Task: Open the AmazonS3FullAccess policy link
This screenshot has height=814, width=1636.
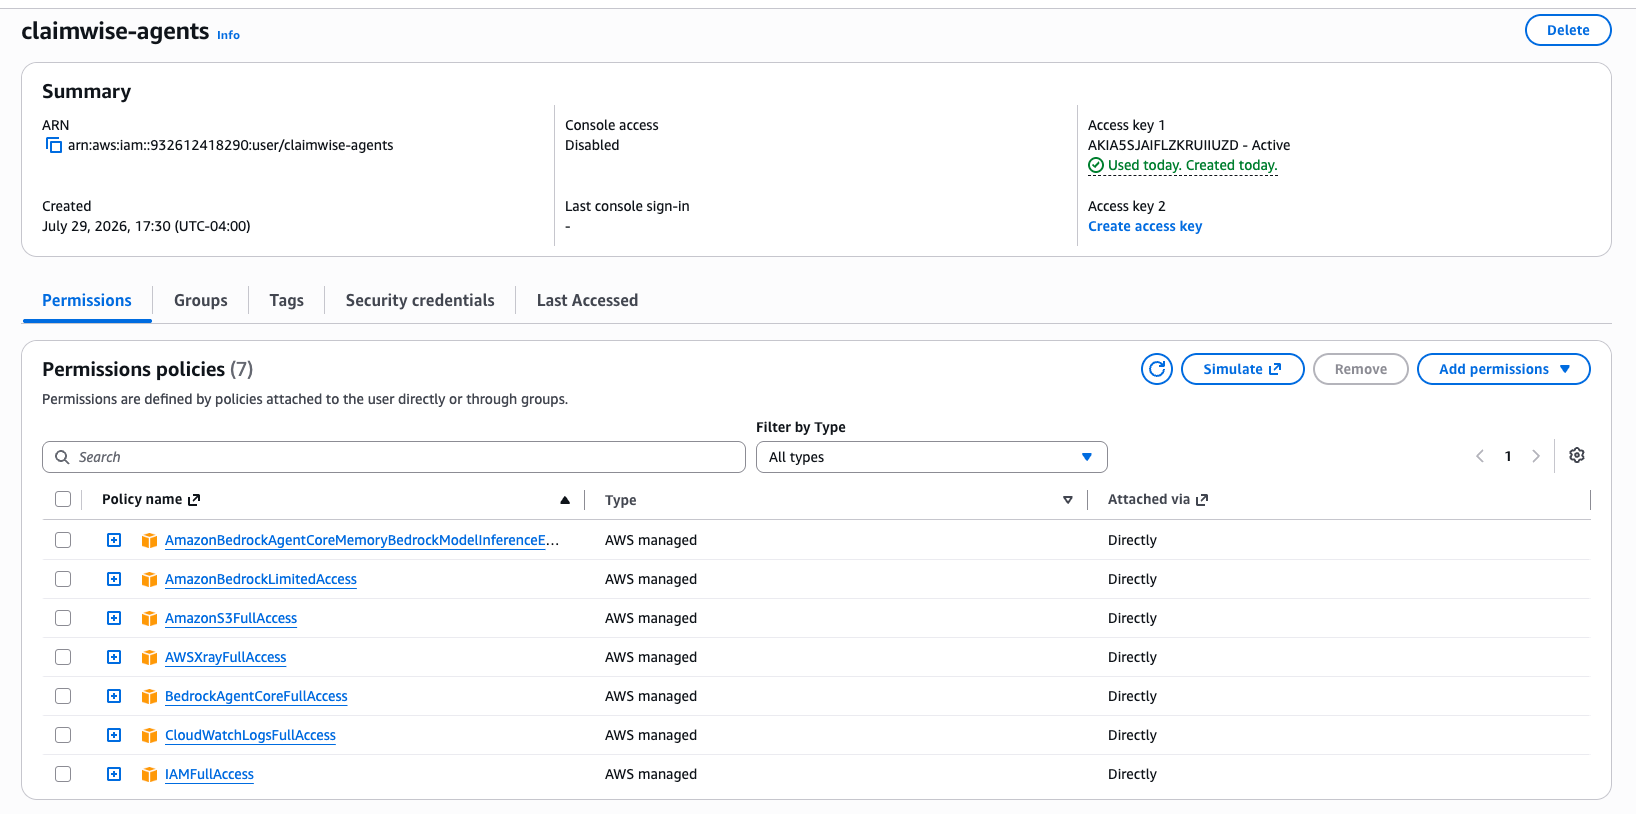Action: [231, 618]
